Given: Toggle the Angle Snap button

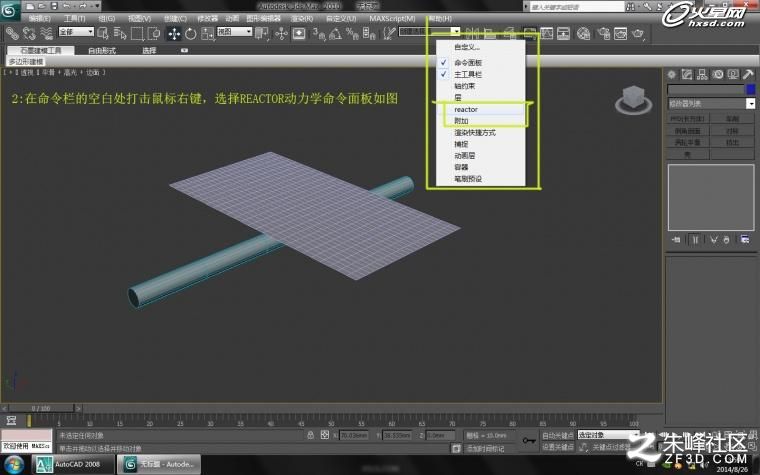Looking at the screenshot, I should (335, 33).
